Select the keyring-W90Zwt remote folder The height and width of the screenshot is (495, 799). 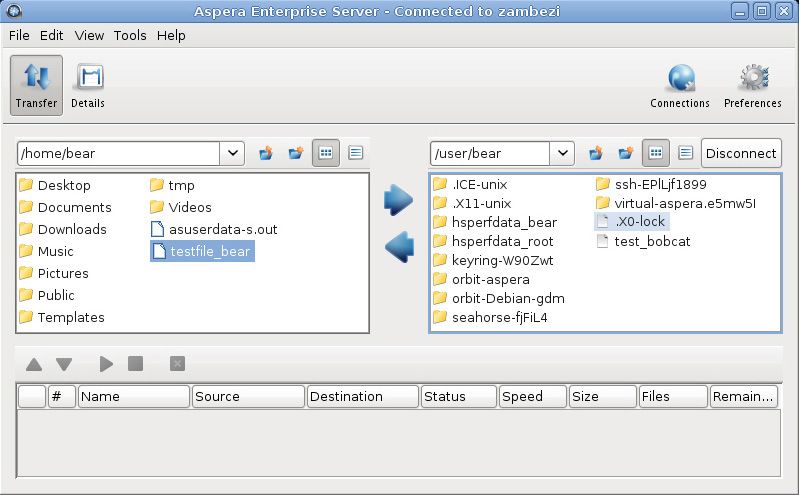pos(493,260)
